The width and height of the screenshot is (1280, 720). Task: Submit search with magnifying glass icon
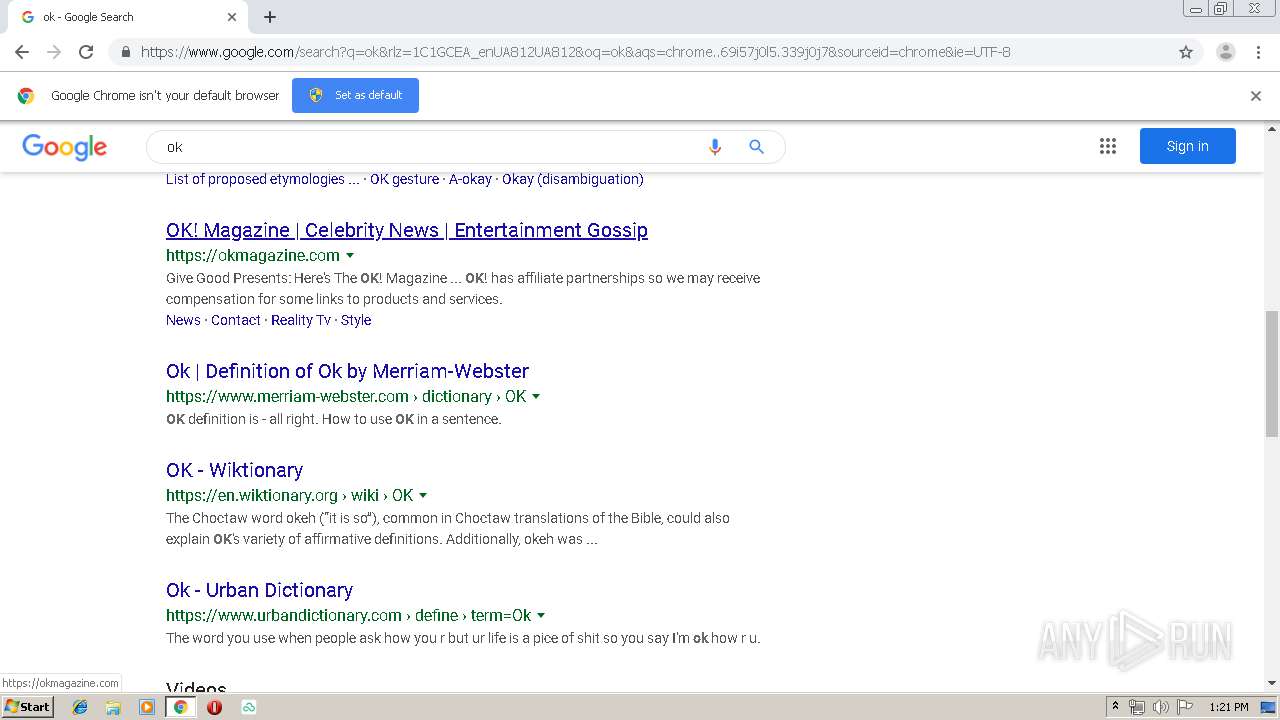click(x=756, y=147)
